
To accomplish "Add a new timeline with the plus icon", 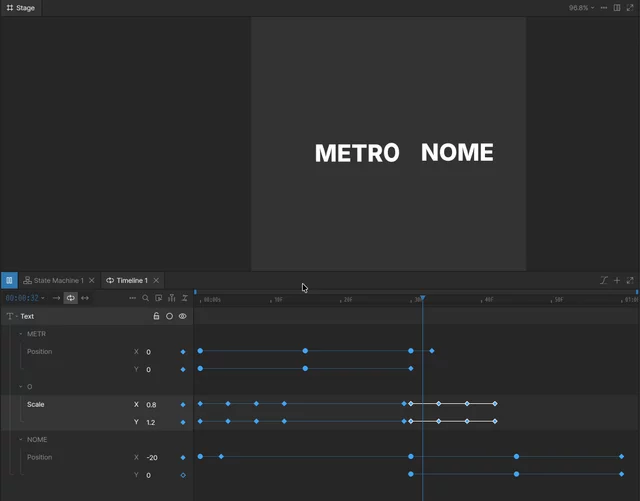I will pyautogui.click(x=617, y=281).
